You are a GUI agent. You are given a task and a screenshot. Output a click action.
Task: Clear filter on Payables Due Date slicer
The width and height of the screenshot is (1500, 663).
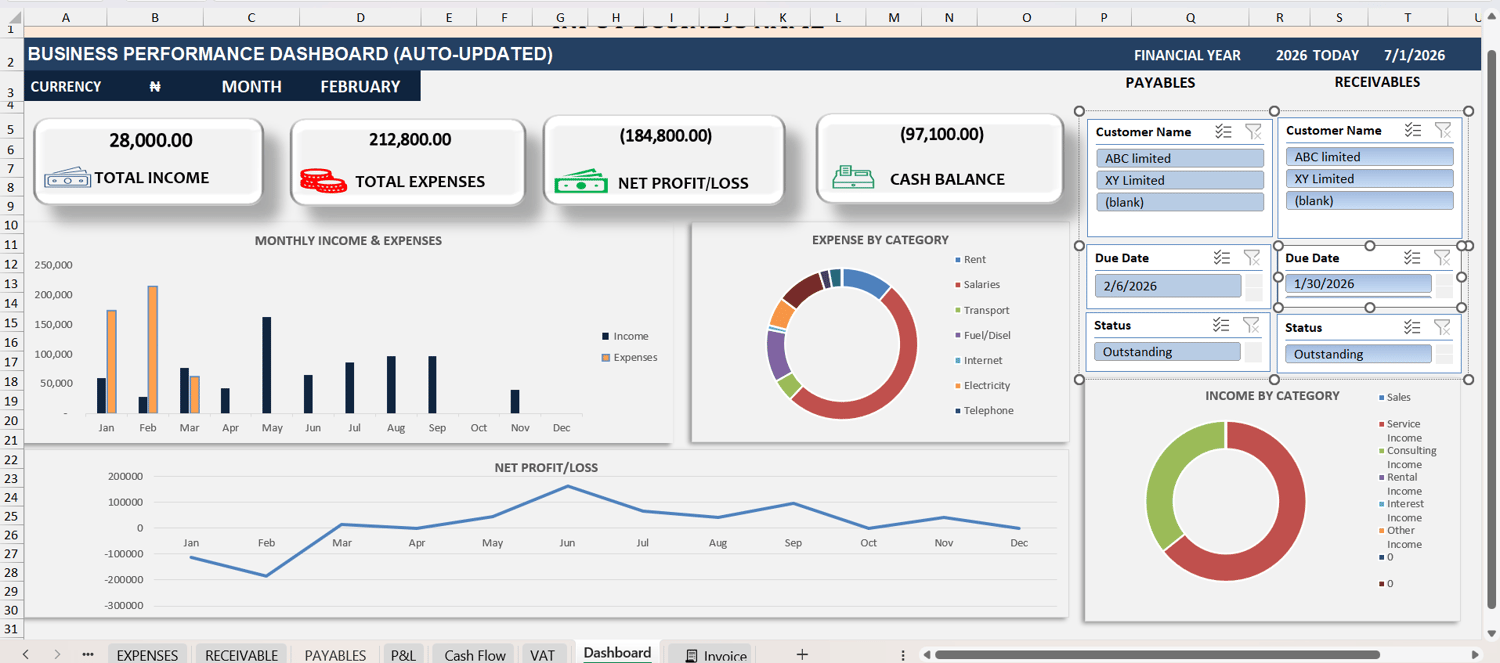click(x=1252, y=257)
